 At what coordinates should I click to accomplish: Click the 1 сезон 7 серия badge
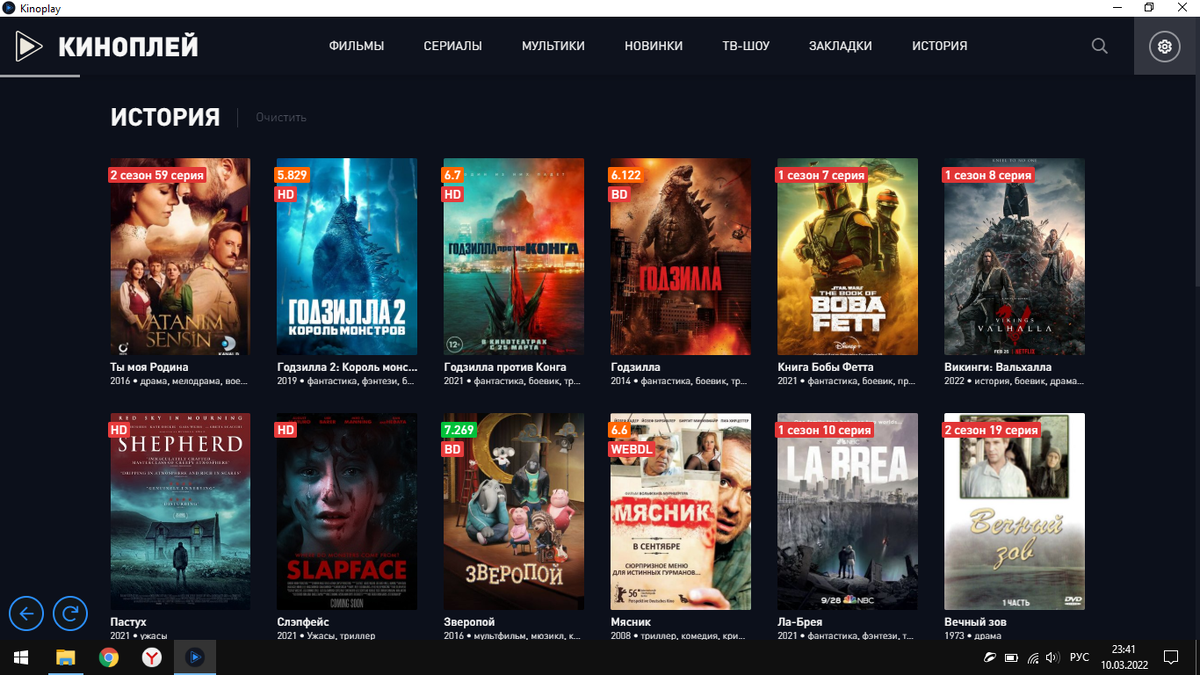pos(821,175)
